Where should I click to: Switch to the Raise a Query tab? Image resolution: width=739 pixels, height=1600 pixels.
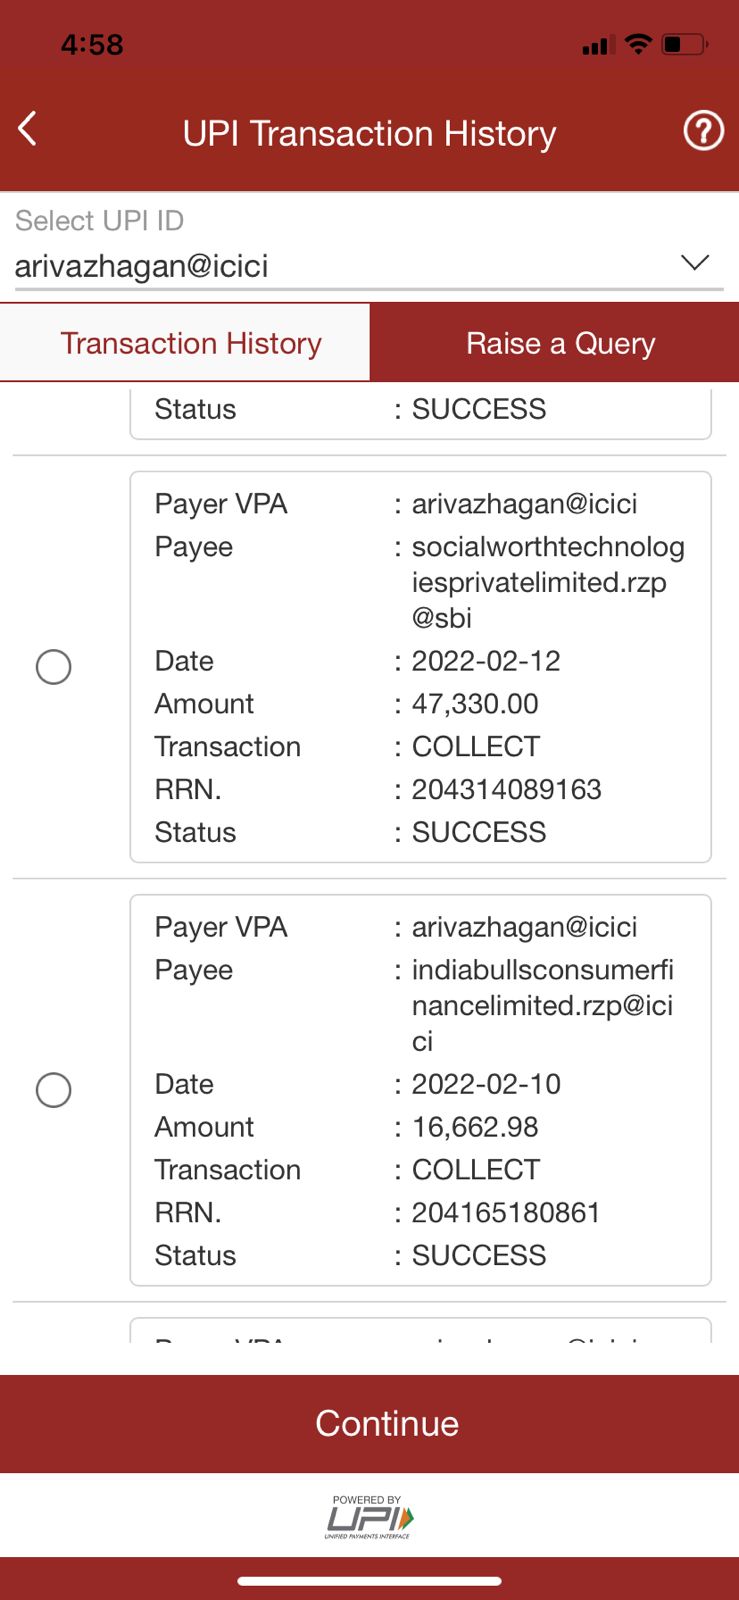point(560,343)
